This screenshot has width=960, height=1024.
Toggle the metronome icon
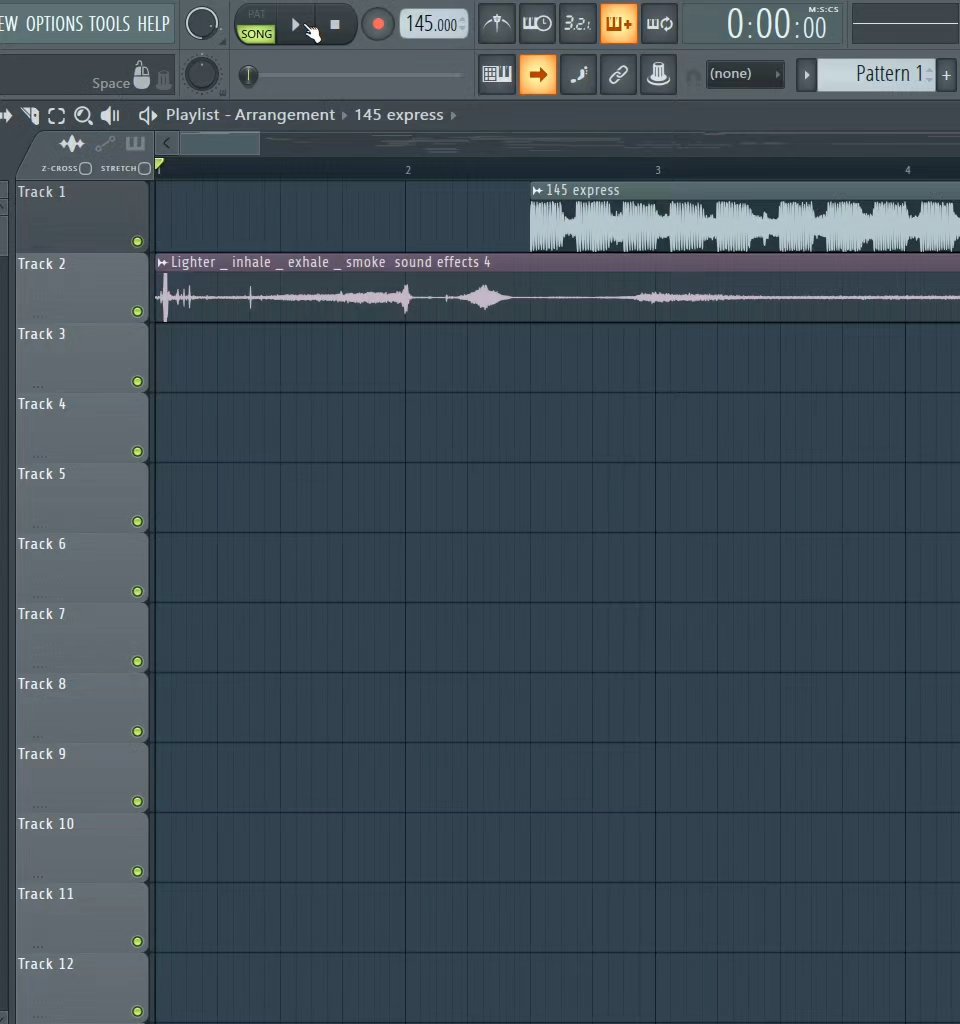pos(497,24)
